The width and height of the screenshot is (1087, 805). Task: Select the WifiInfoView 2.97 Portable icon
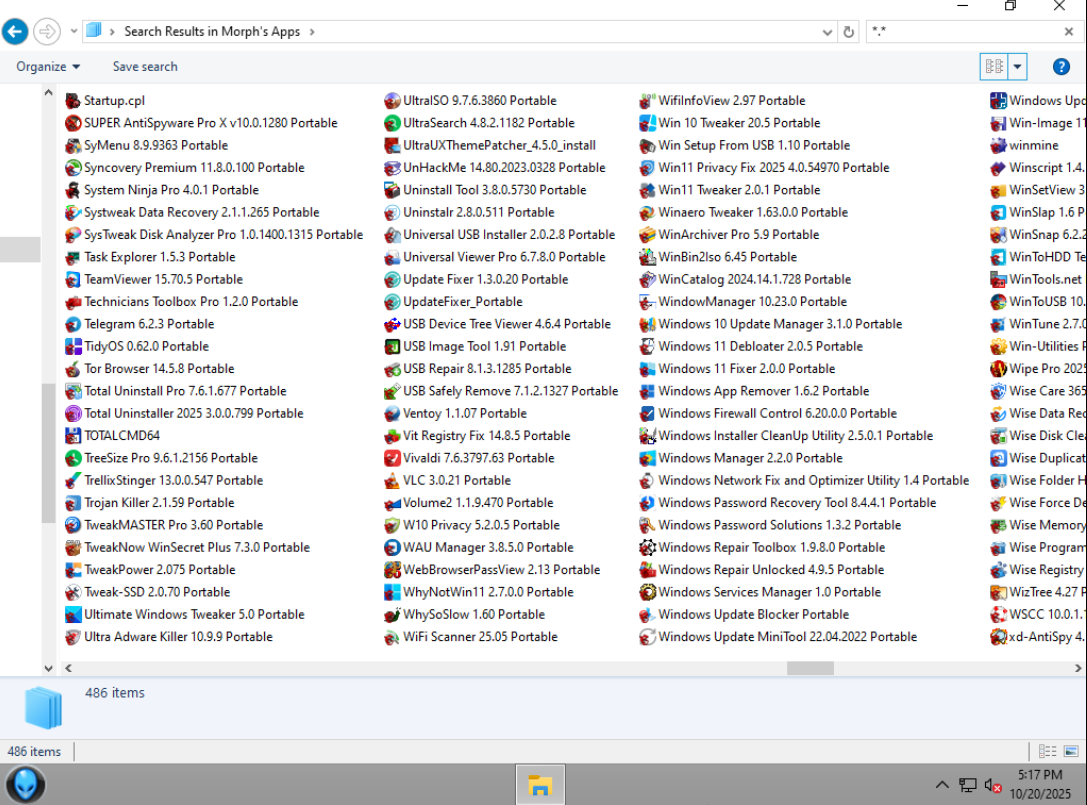coord(647,101)
